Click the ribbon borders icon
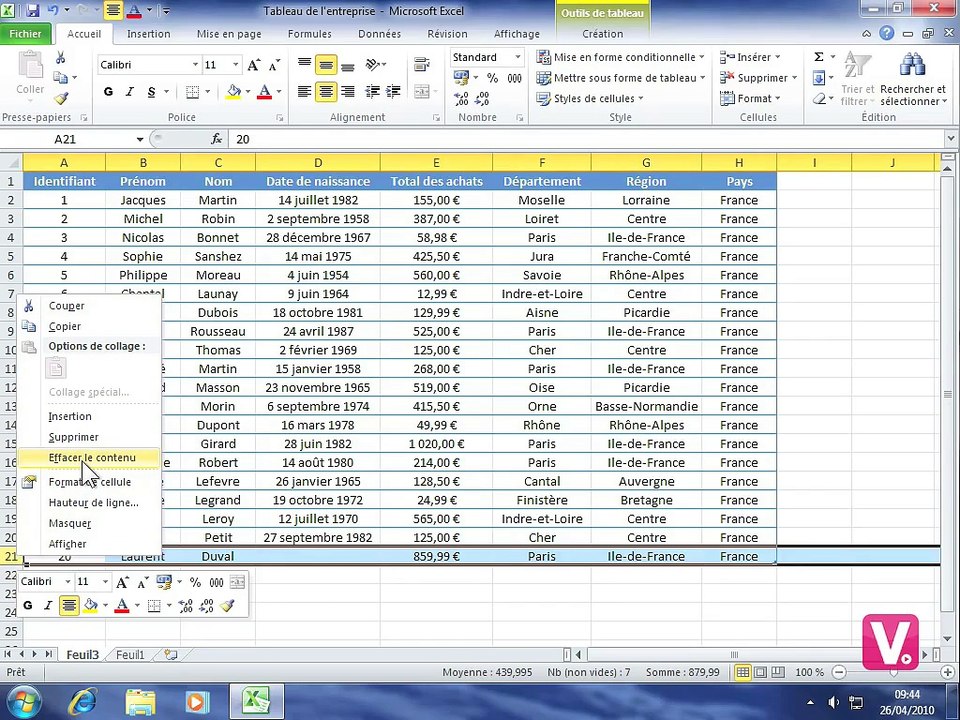The height and width of the screenshot is (720, 960). coord(192,92)
